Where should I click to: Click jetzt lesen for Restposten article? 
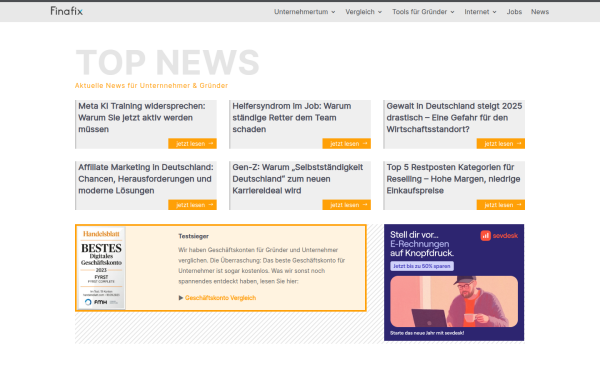[x=501, y=205]
